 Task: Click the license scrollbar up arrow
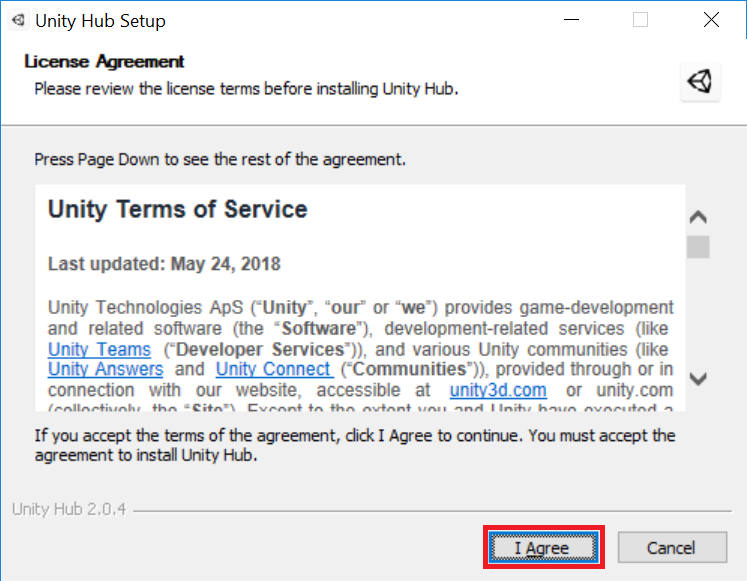(x=698, y=217)
